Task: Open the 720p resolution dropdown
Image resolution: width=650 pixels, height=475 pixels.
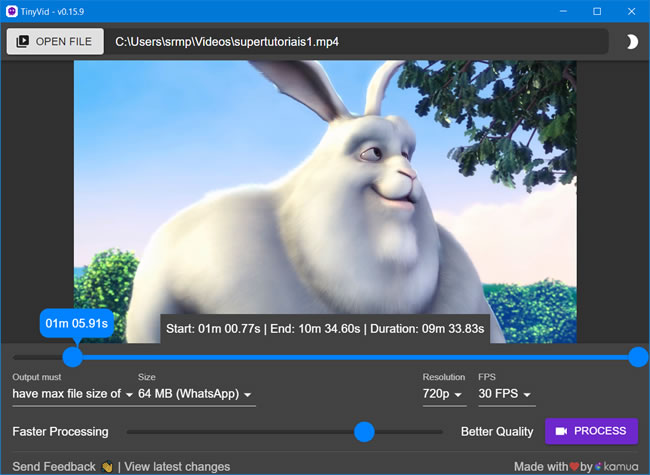Action: (x=444, y=394)
